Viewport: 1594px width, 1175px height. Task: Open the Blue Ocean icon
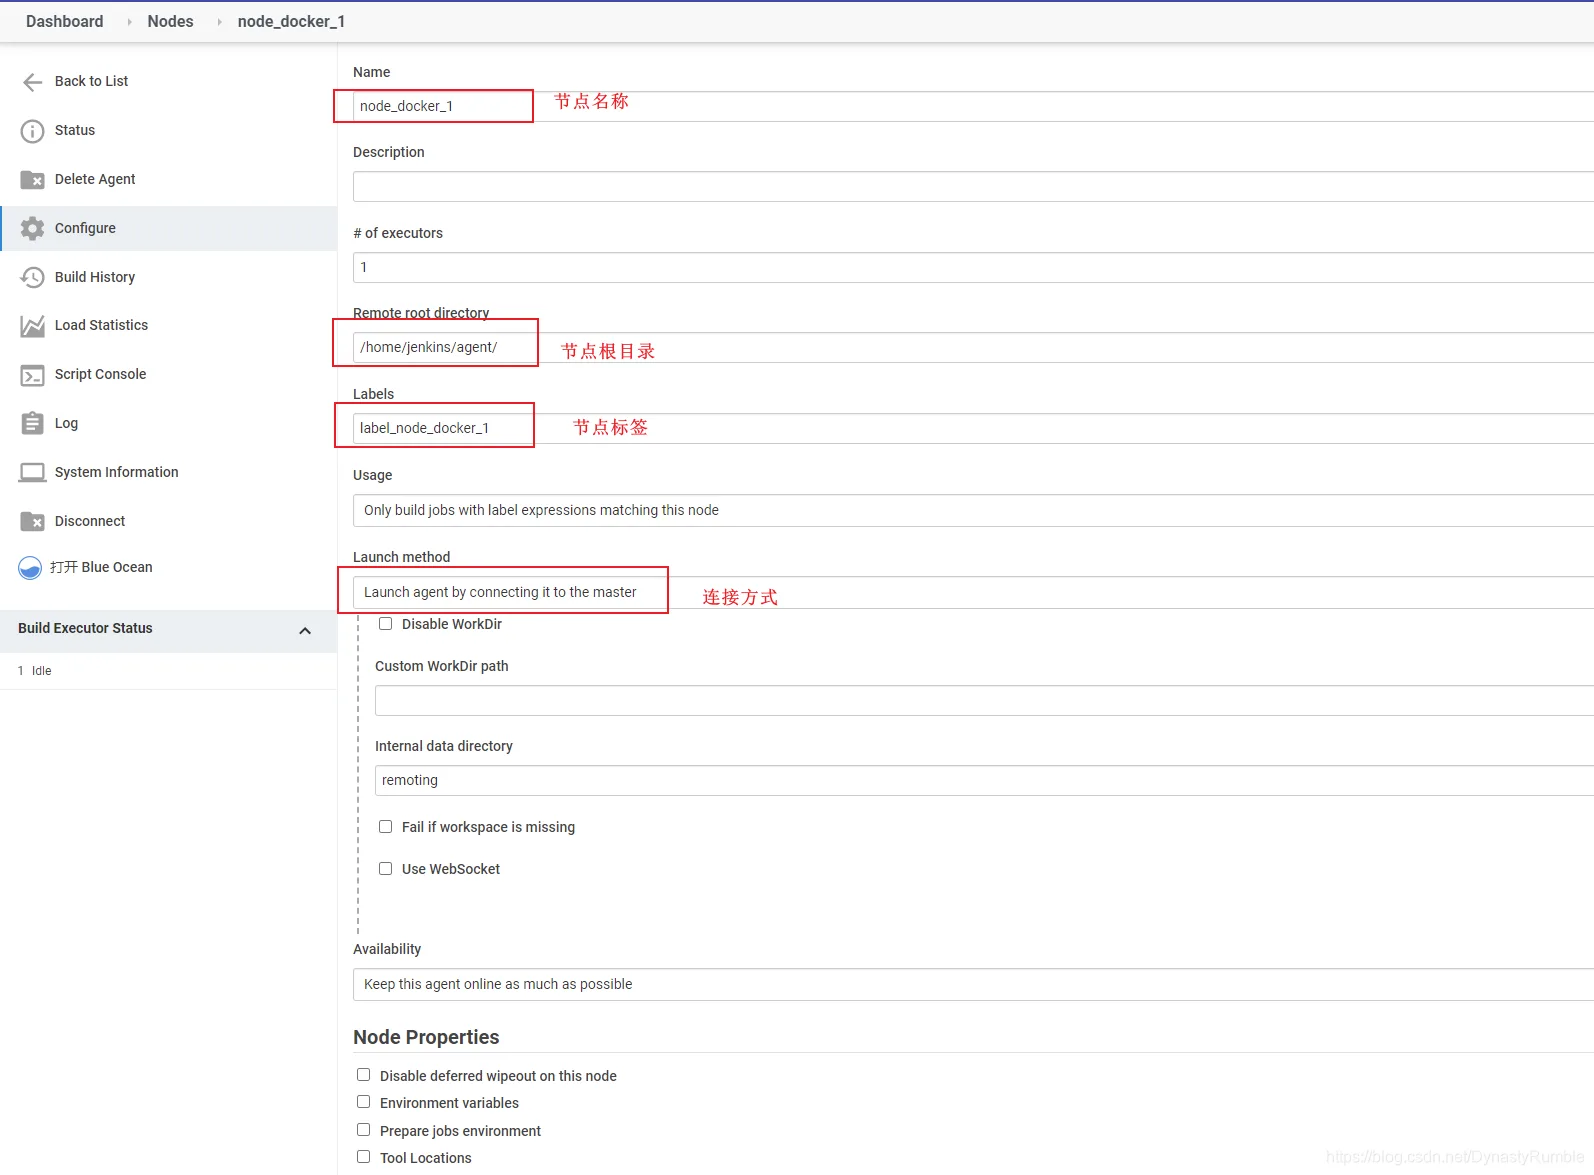(30, 568)
